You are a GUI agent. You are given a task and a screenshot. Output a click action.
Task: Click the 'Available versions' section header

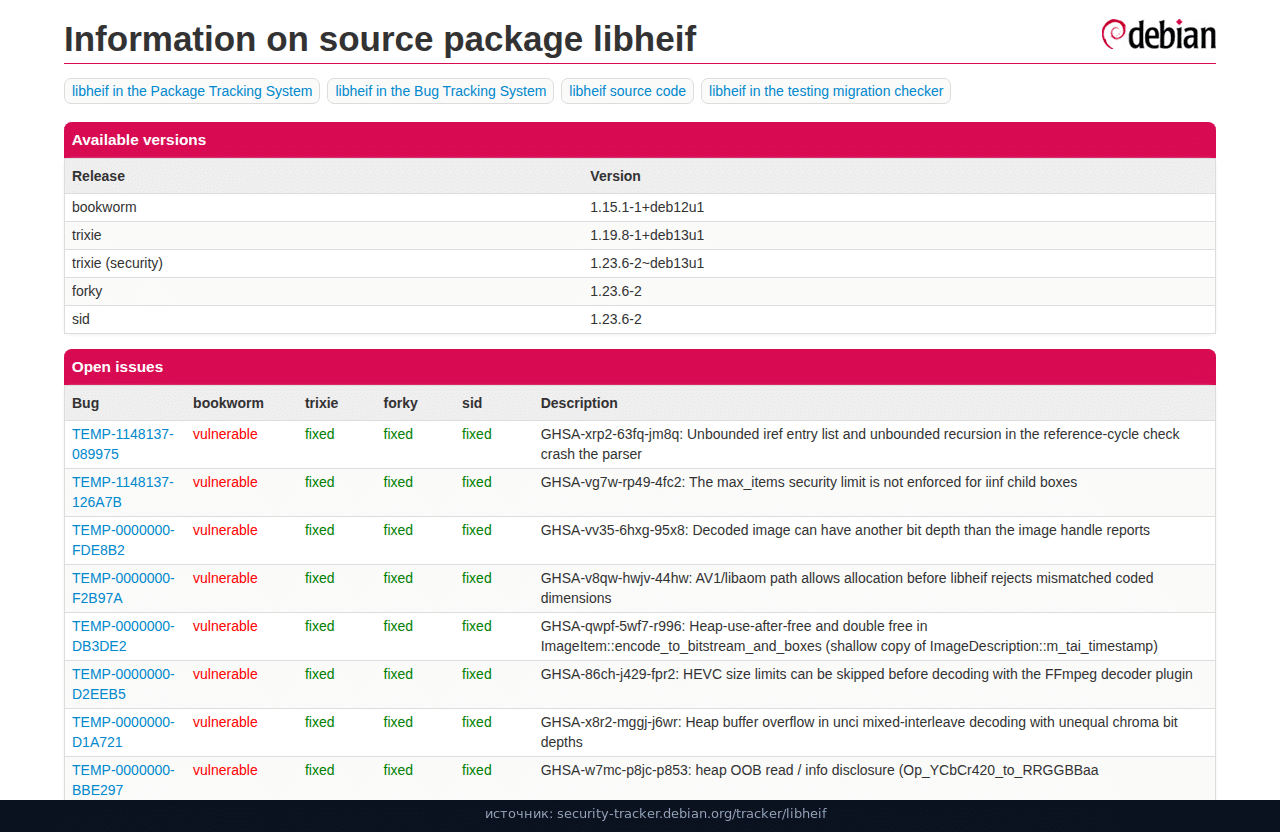(x=640, y=140)
